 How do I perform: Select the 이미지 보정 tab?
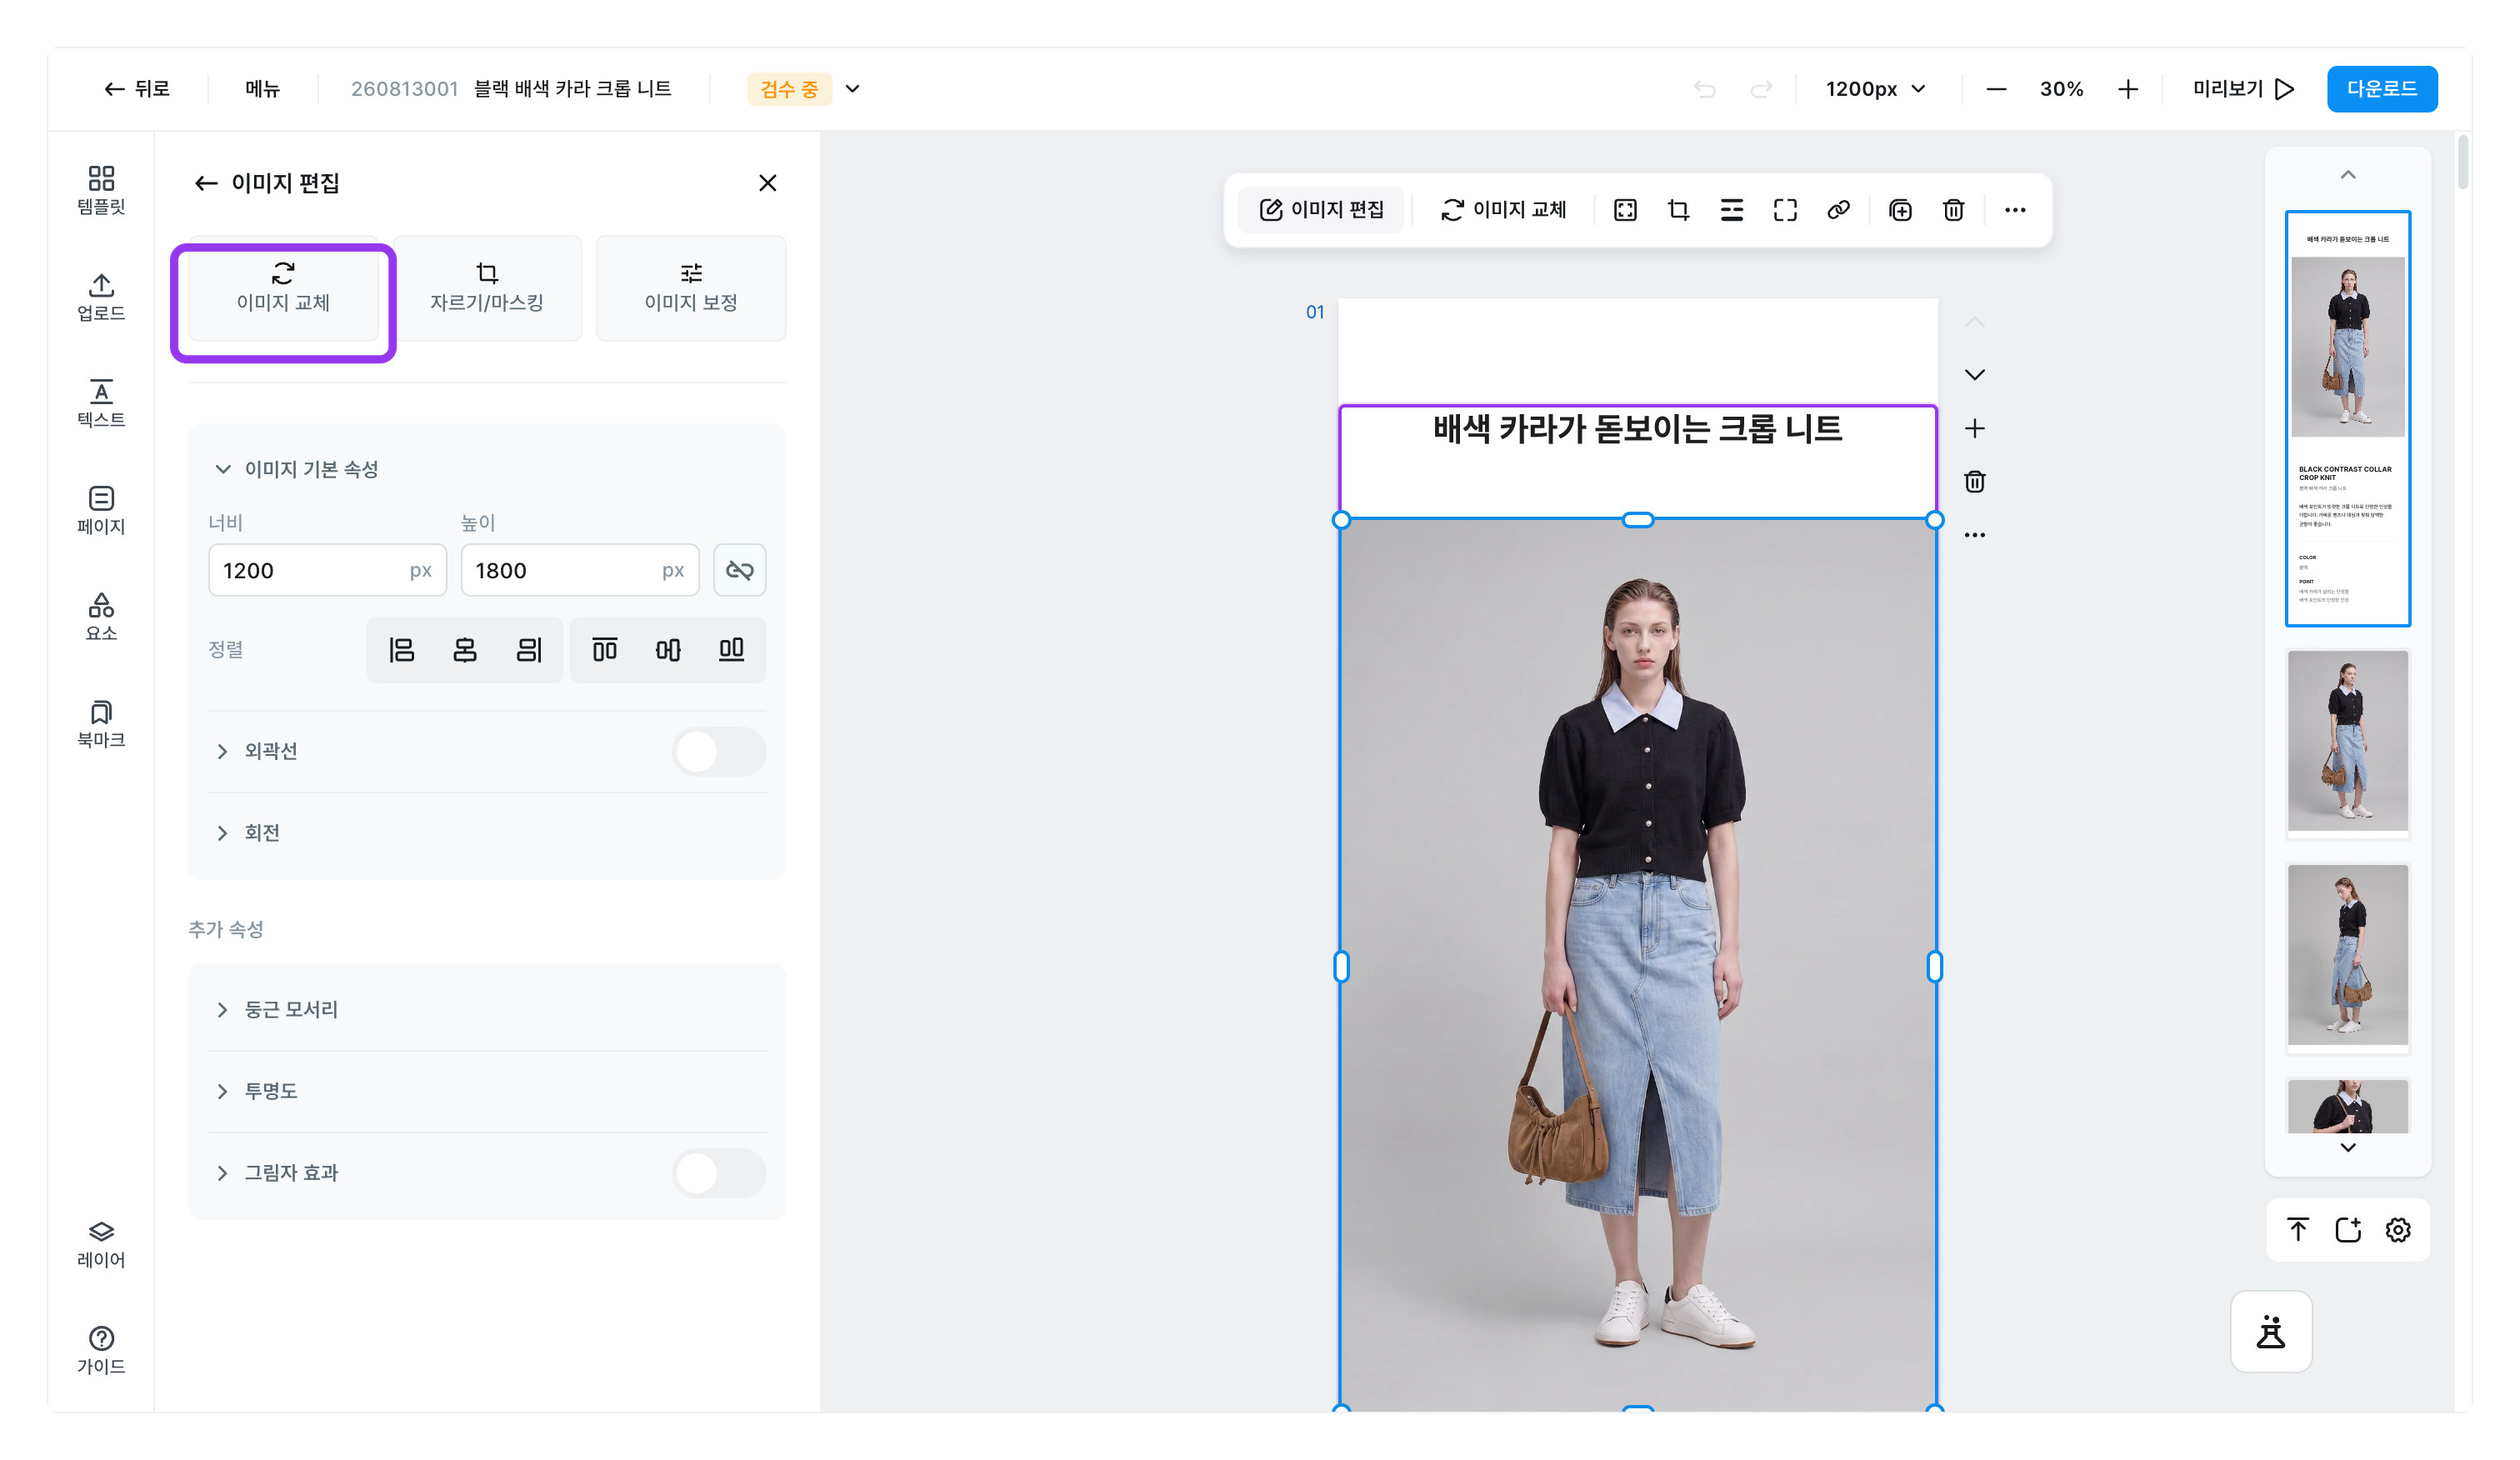(691, 288)
